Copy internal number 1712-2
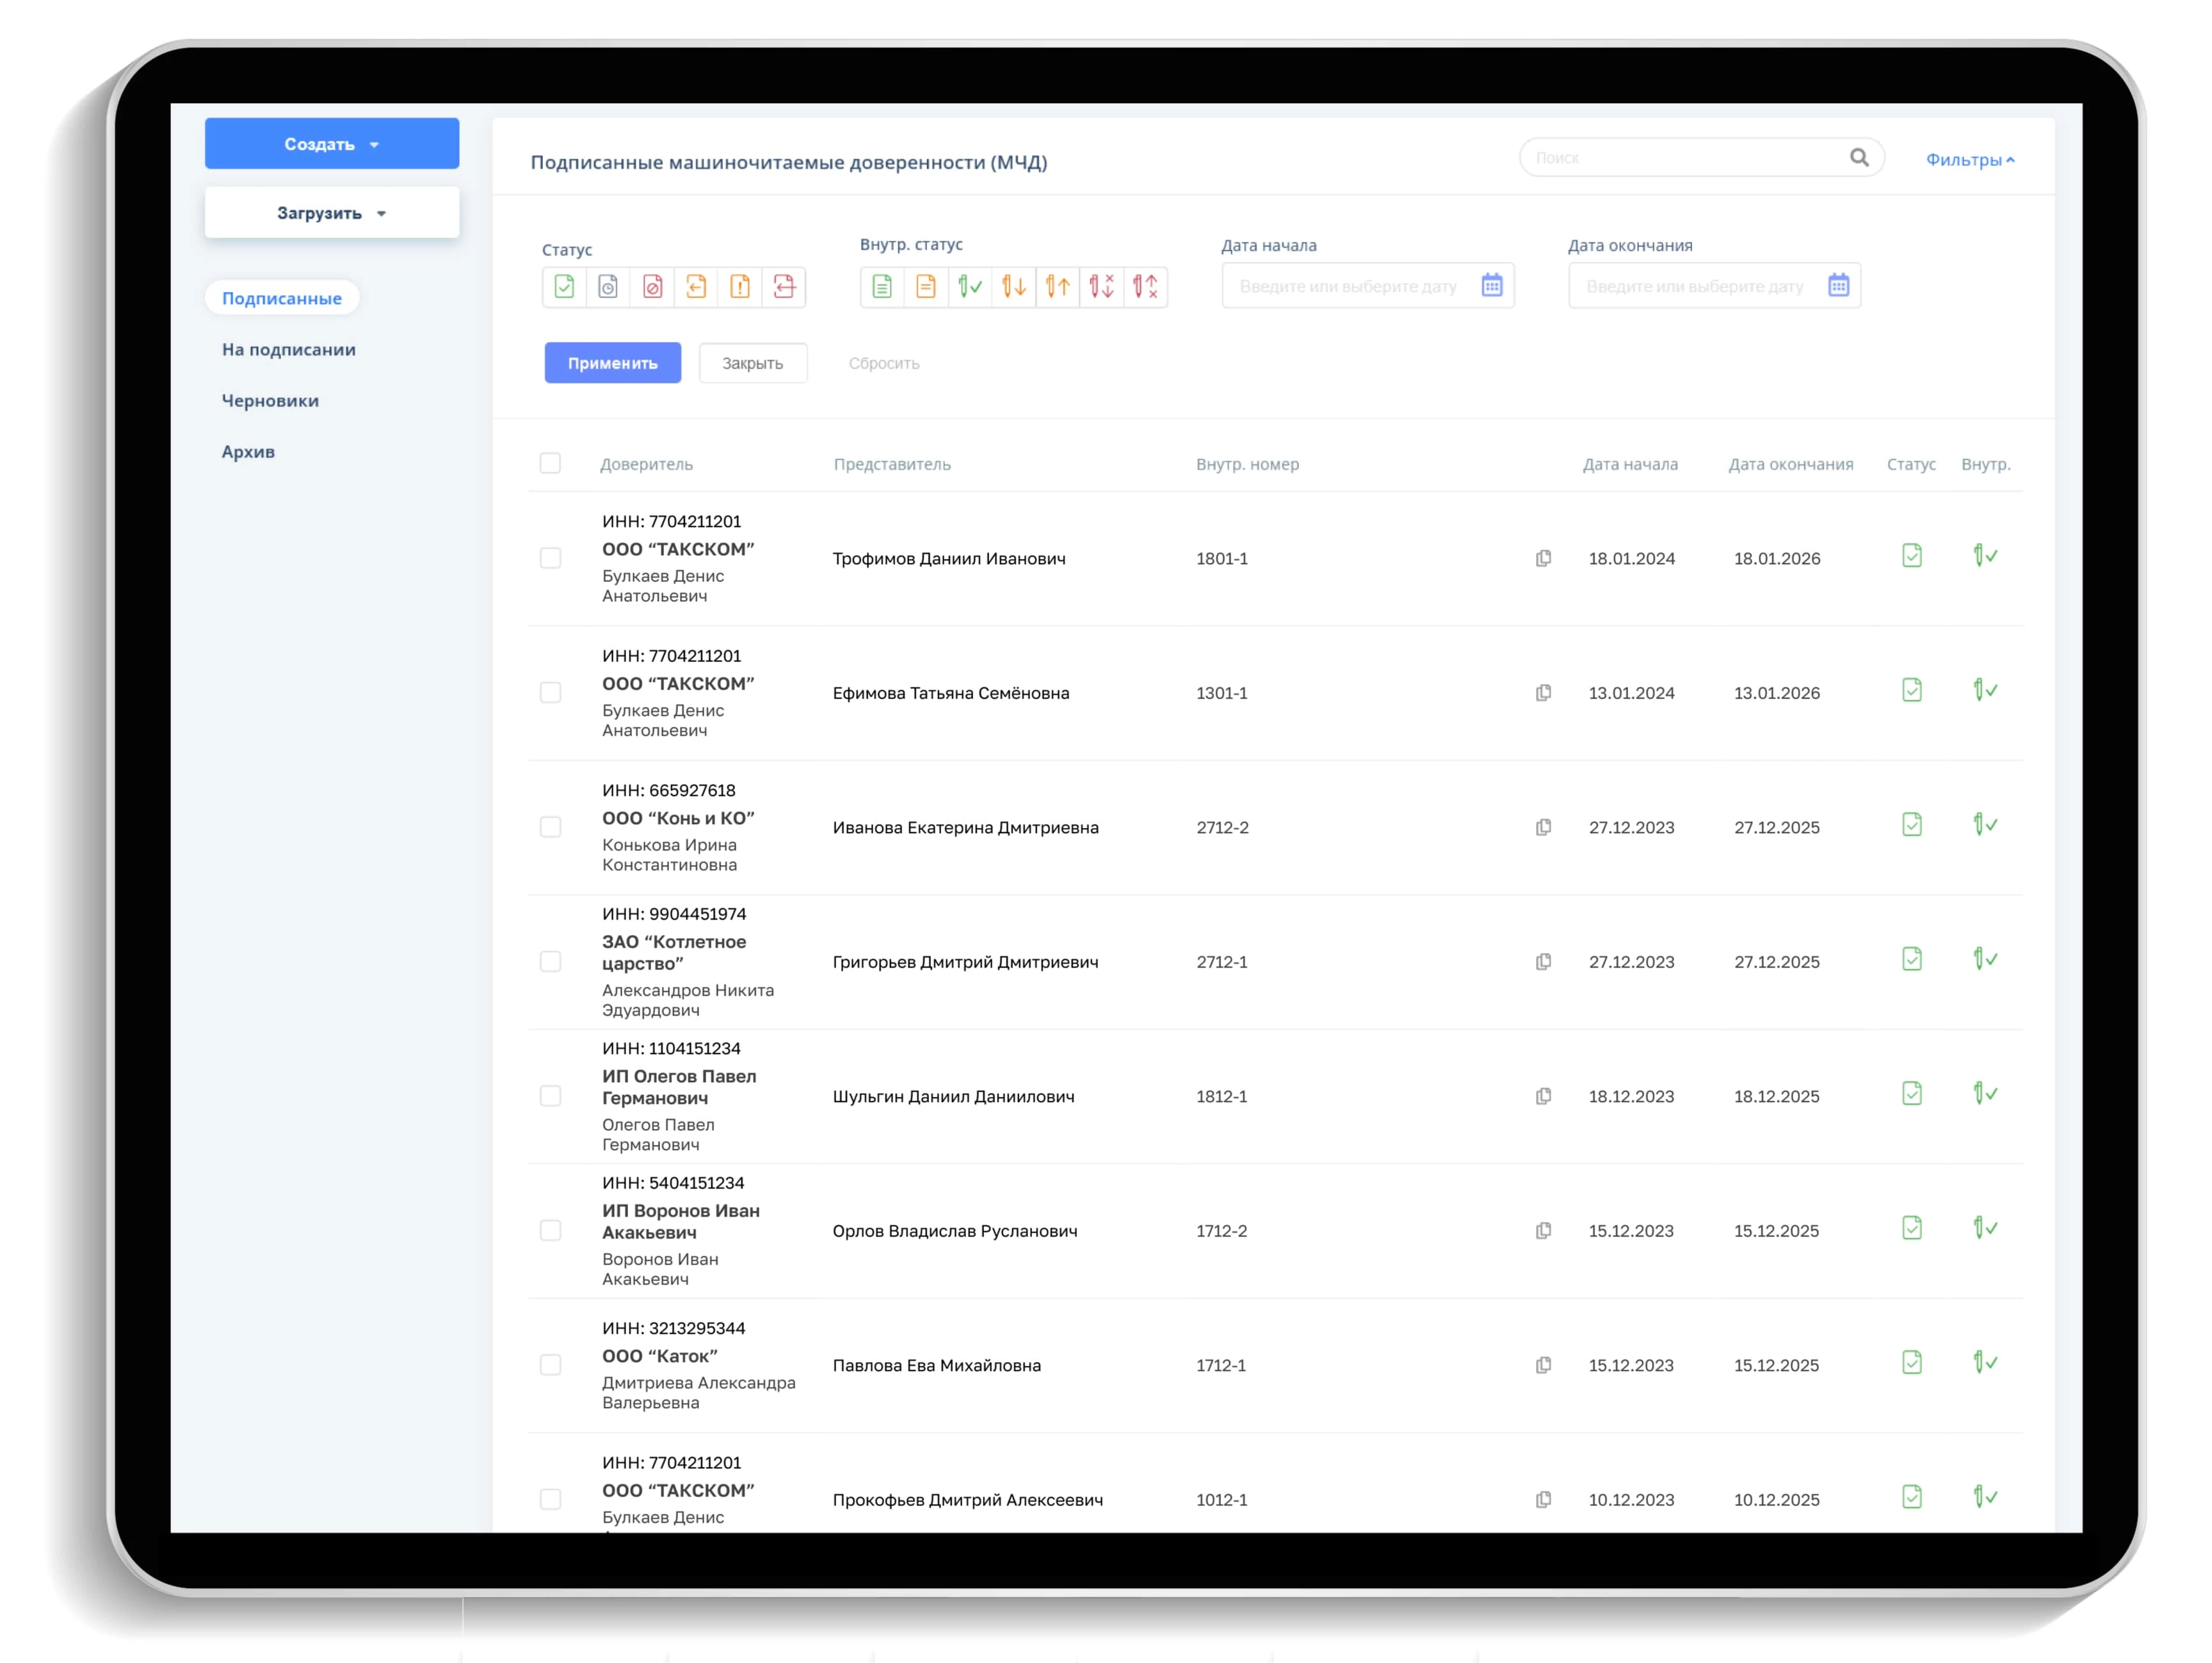Viewport: 2212px width, 1663px height. click(1543, 1230)
